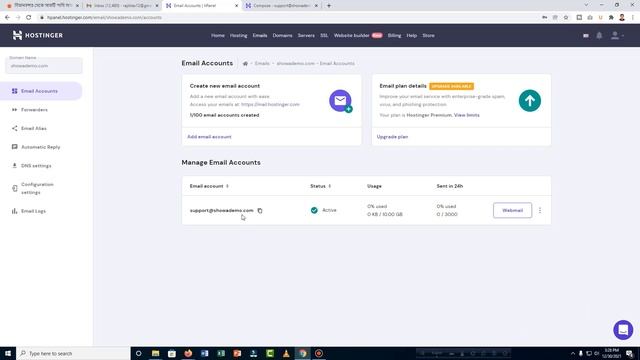Open the three-dot menu for support account
Image resolution: width=640 pixels, height=360 pixels.
(540, 210)
